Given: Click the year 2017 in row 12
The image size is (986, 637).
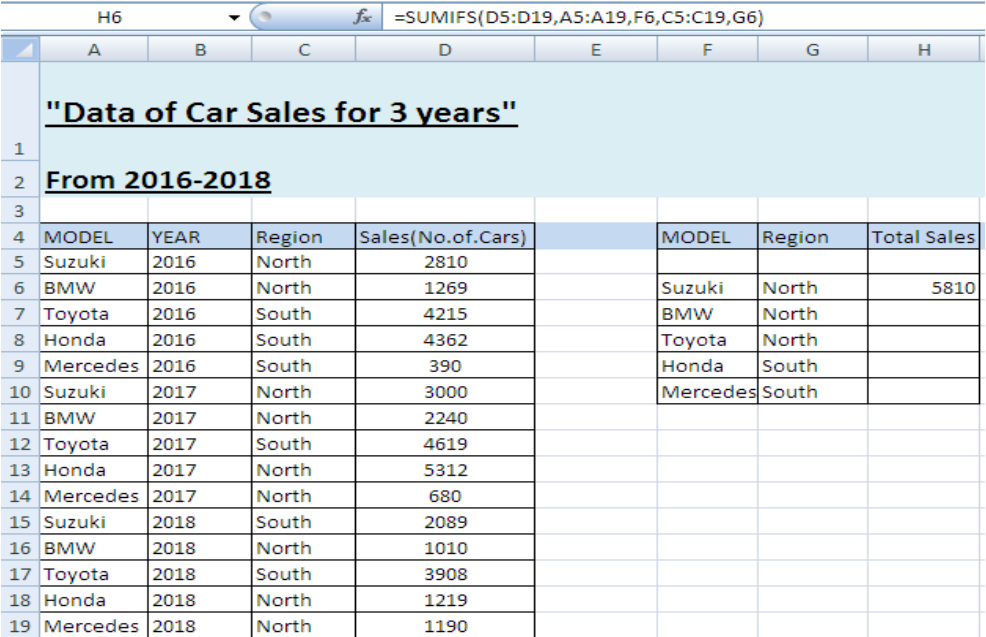Looking at the screenshot, I should 200,445.
